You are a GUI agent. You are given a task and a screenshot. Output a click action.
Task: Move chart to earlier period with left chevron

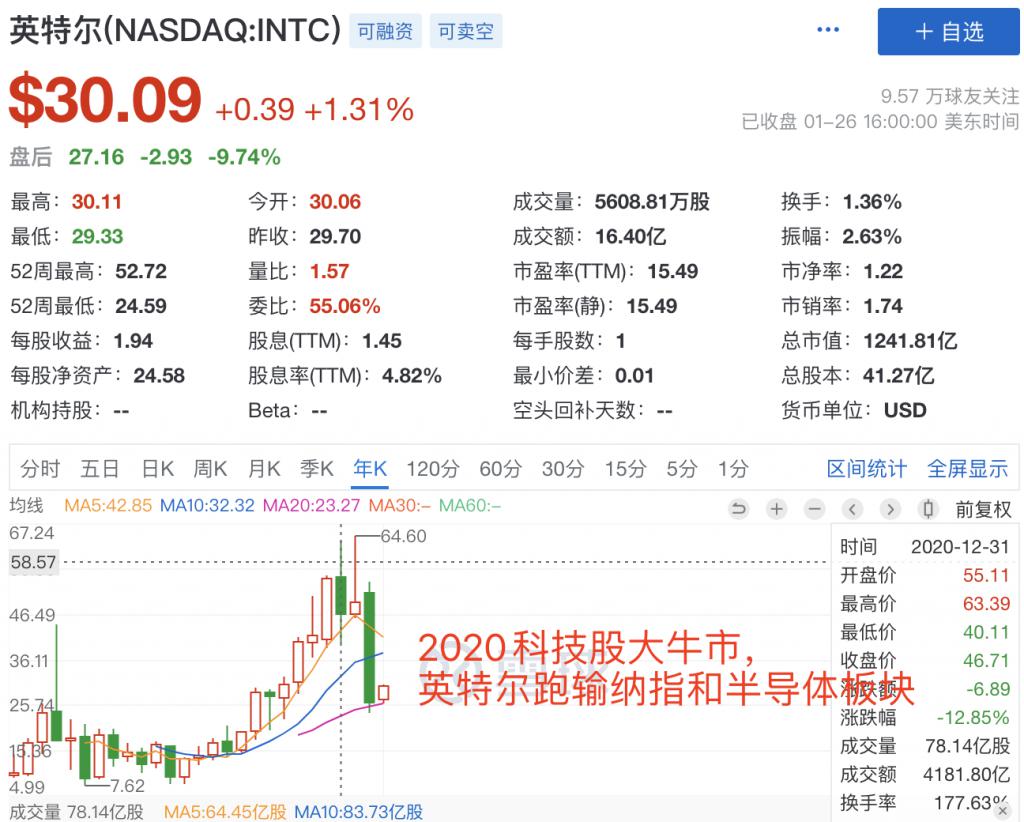[x=852, y=509]
